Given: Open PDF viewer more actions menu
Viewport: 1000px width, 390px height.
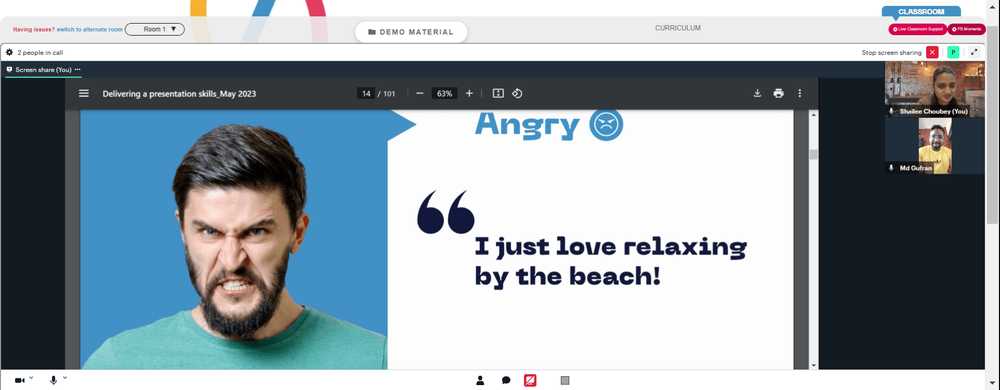Looking at the screenshot, I should point(800,93).
